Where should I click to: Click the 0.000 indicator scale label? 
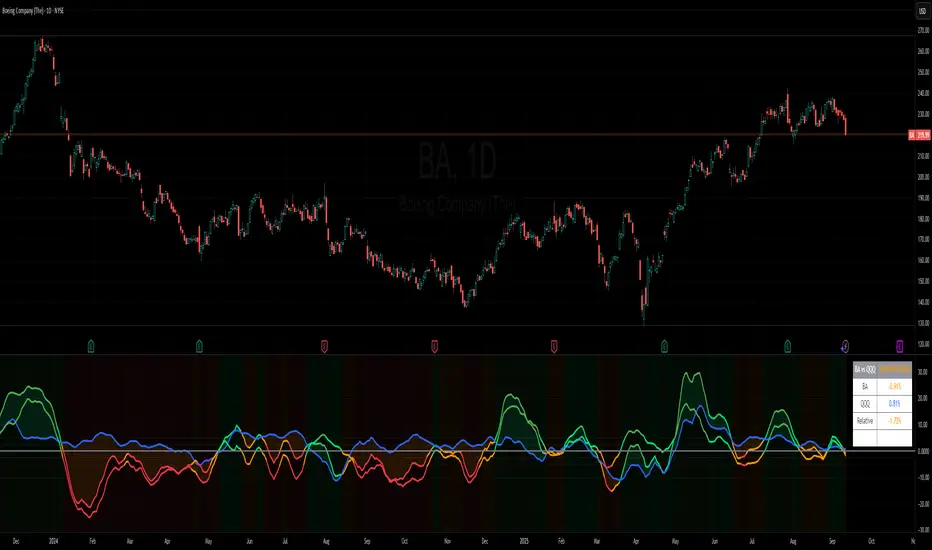tap(923, 451)
